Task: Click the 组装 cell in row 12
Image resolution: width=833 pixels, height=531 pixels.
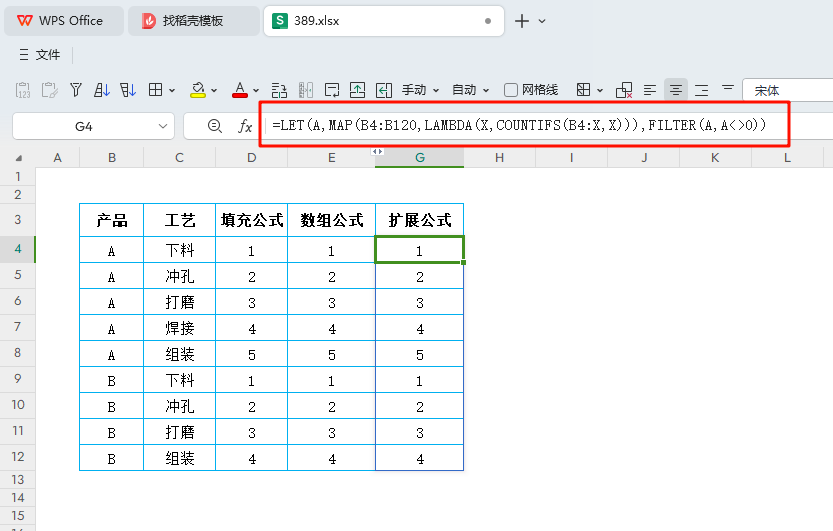Action: click(180, 458)
